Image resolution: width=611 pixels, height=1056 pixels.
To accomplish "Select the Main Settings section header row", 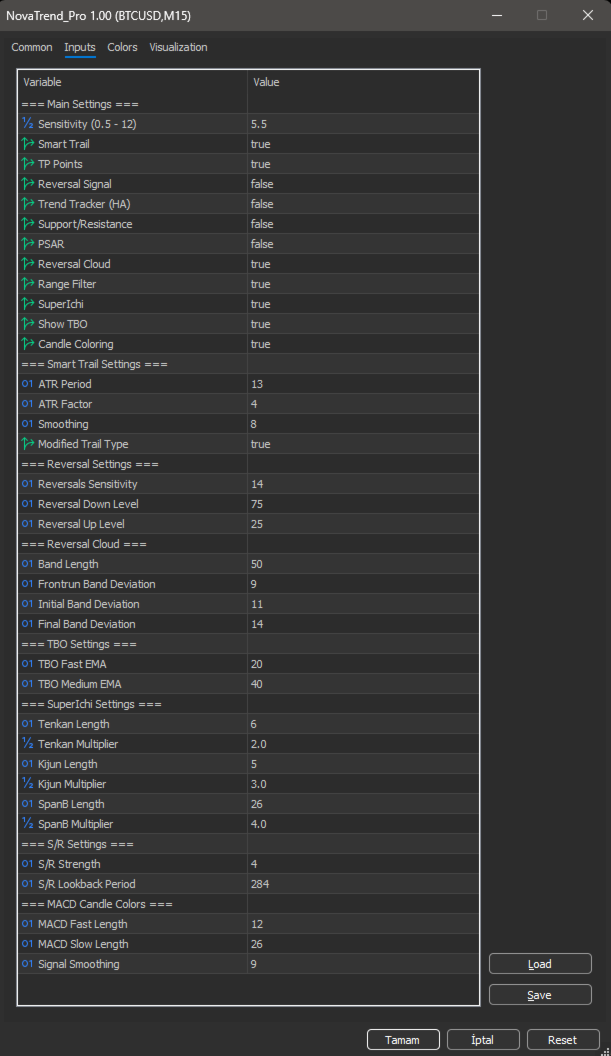I will (249, 104).
